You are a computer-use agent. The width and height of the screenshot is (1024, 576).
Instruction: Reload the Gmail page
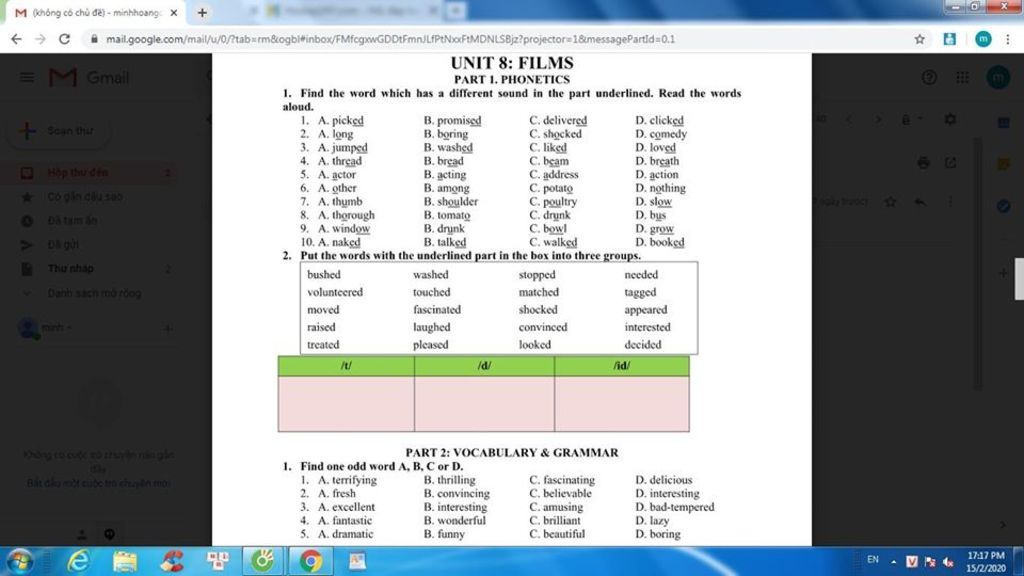(64, 39)
